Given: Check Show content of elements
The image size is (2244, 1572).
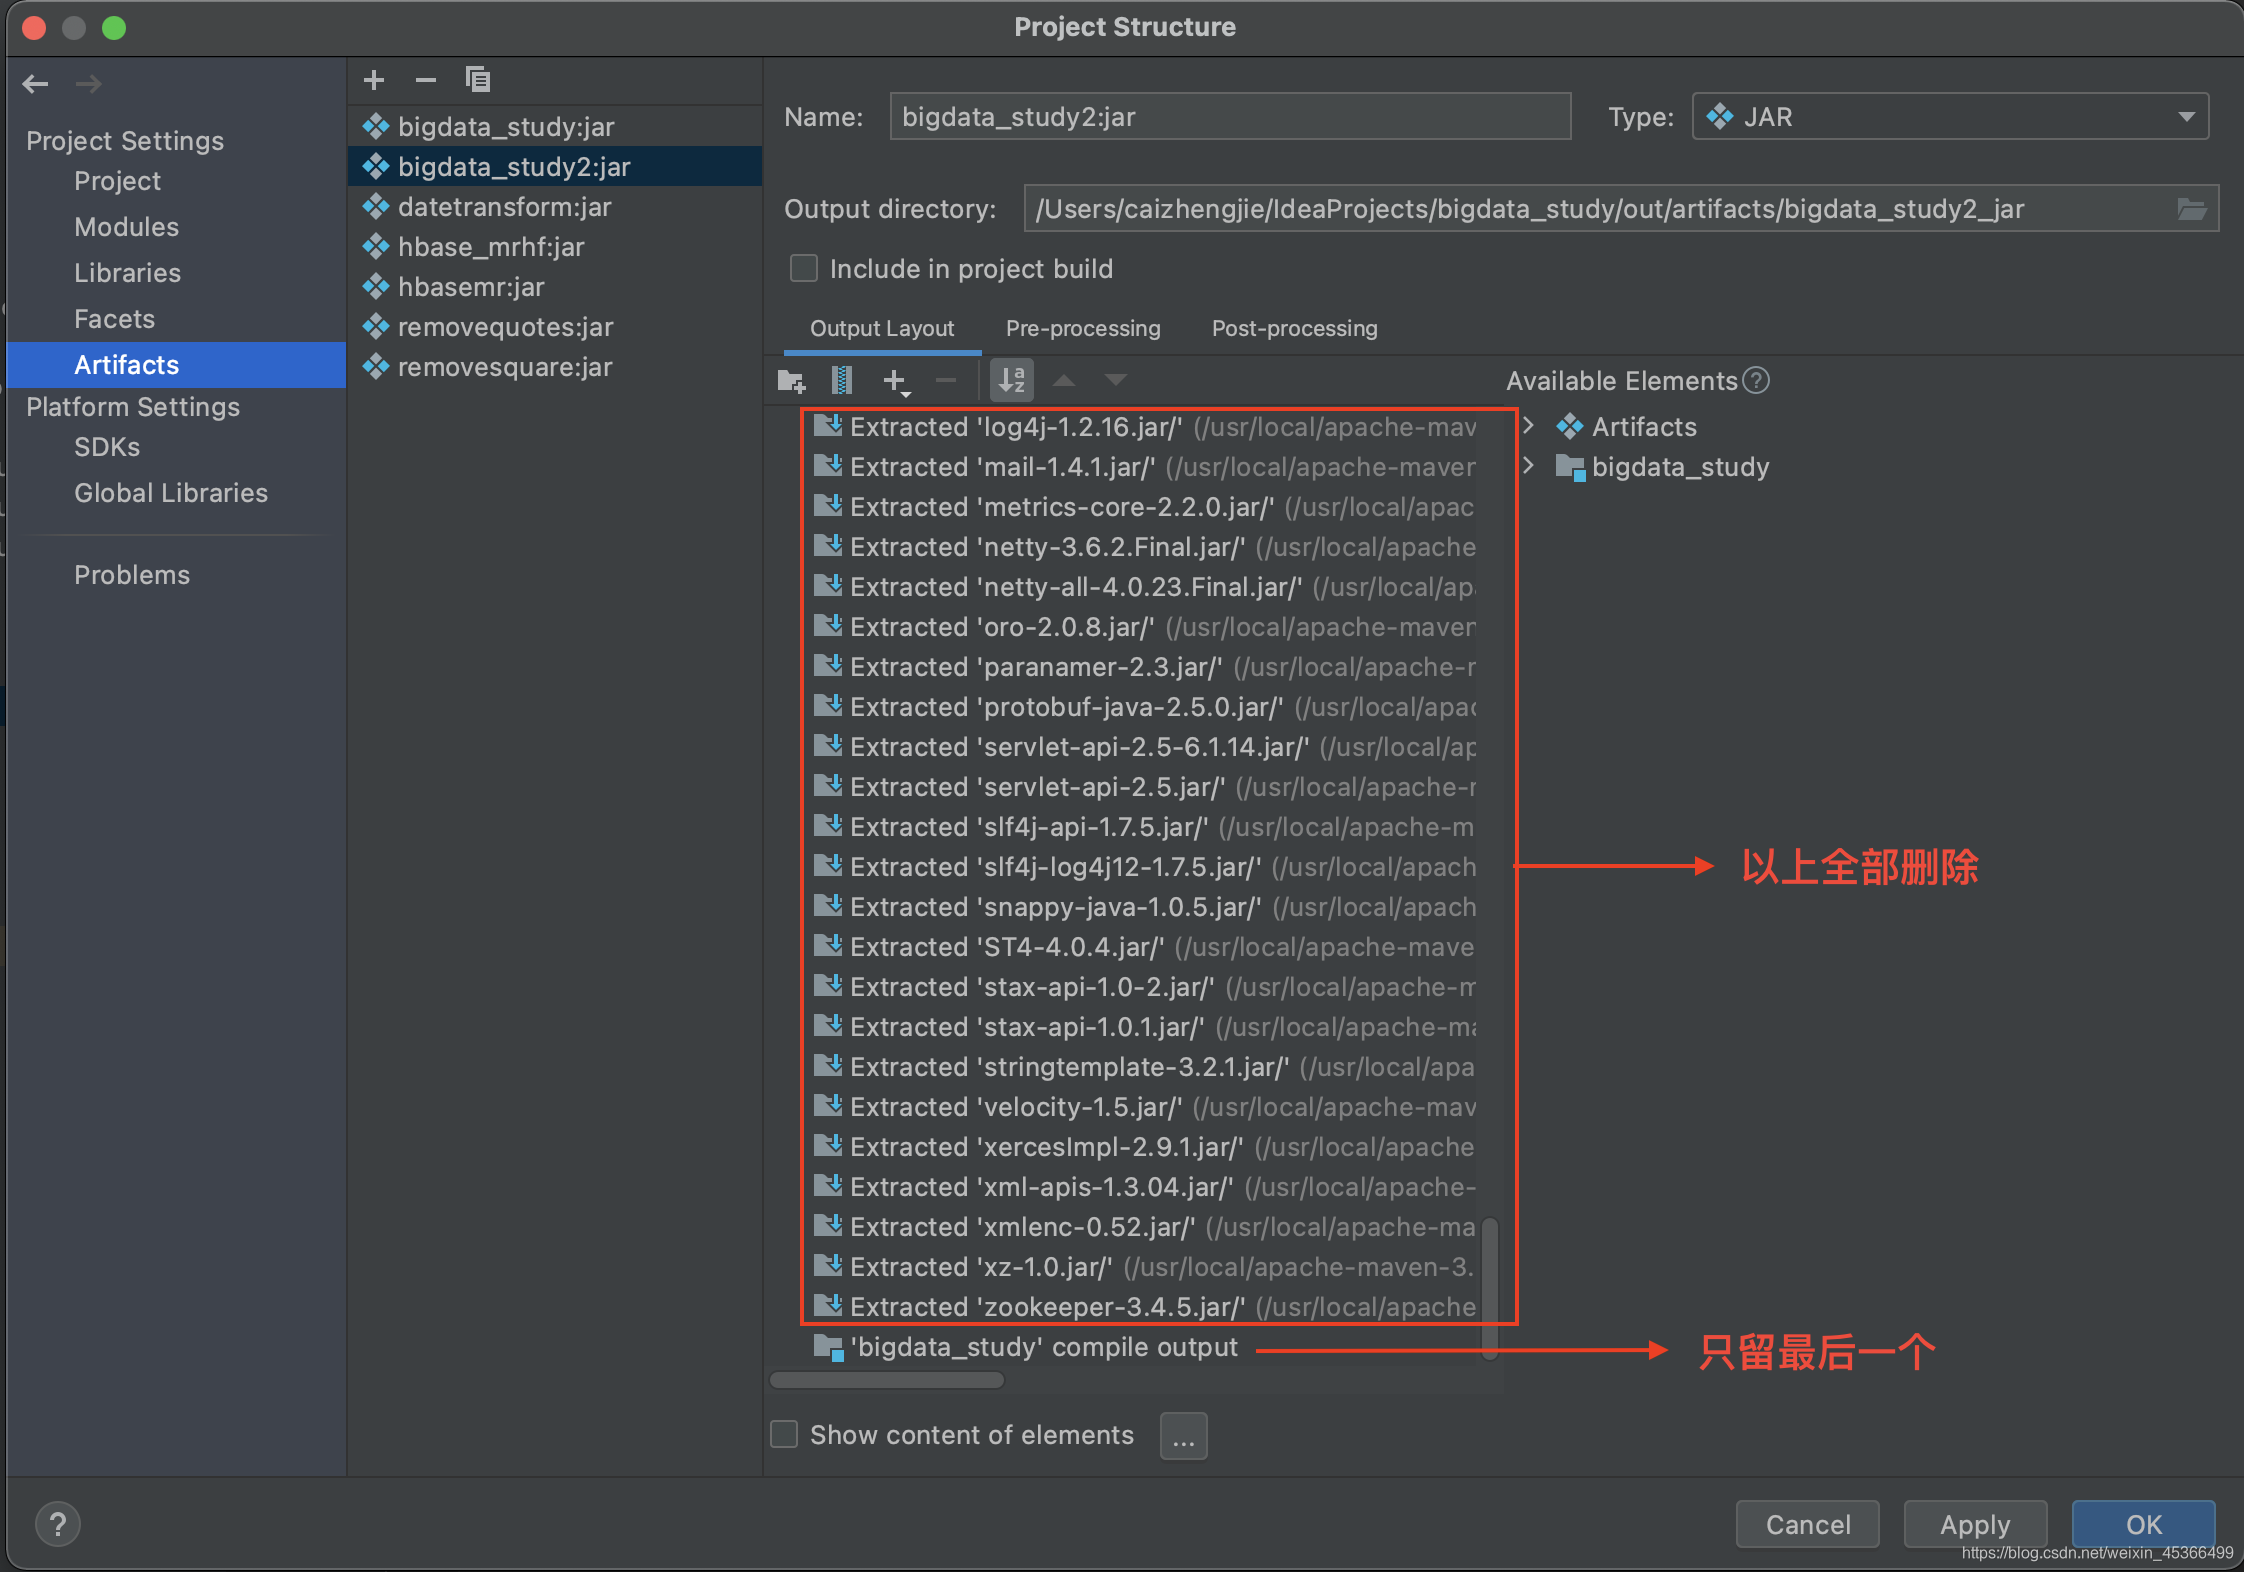Looking at the screenshot, I should [x=785, y=1435].
